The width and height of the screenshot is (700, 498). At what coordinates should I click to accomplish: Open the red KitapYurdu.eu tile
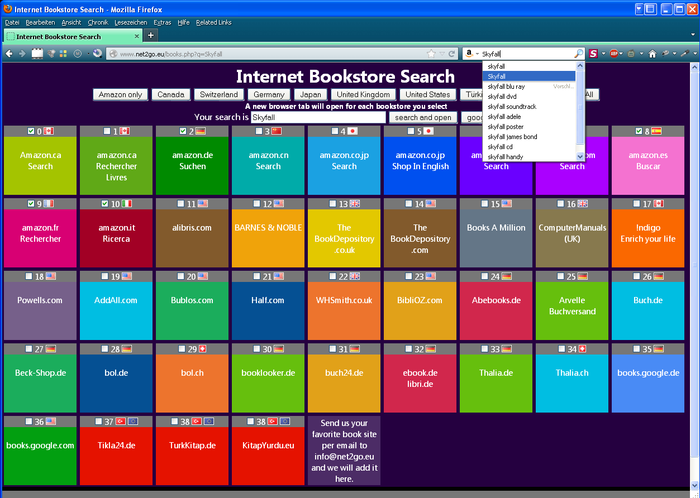coord(268,456)
